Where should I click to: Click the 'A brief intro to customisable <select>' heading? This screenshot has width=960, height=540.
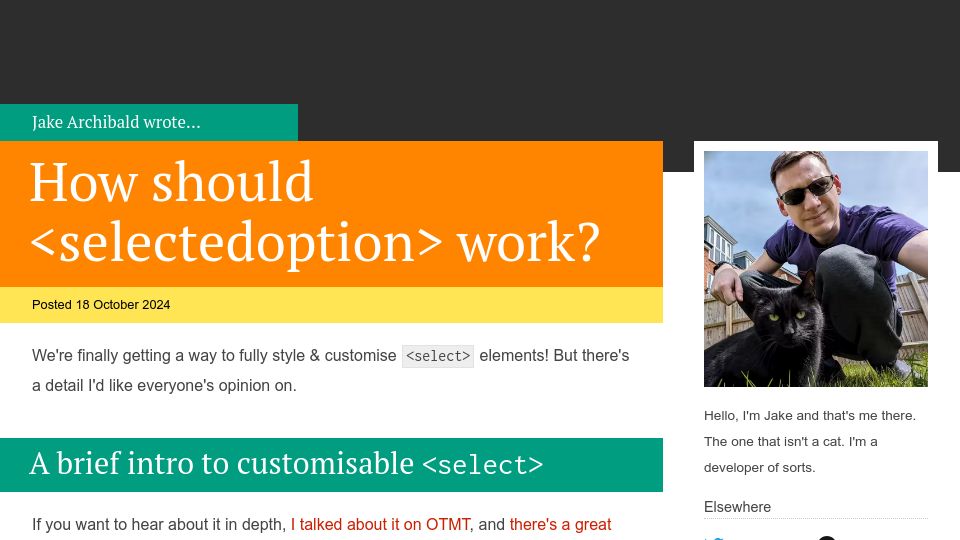pos(287,464)
